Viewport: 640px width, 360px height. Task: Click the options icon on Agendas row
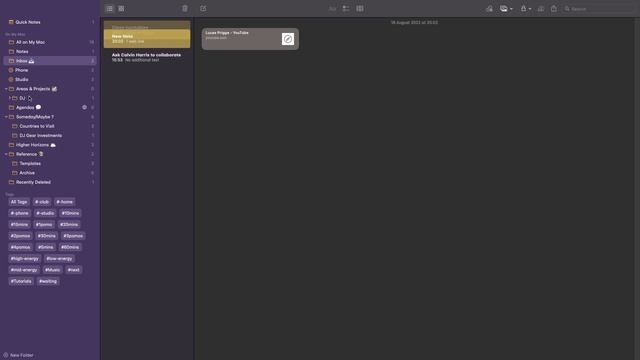click(84, 107)
